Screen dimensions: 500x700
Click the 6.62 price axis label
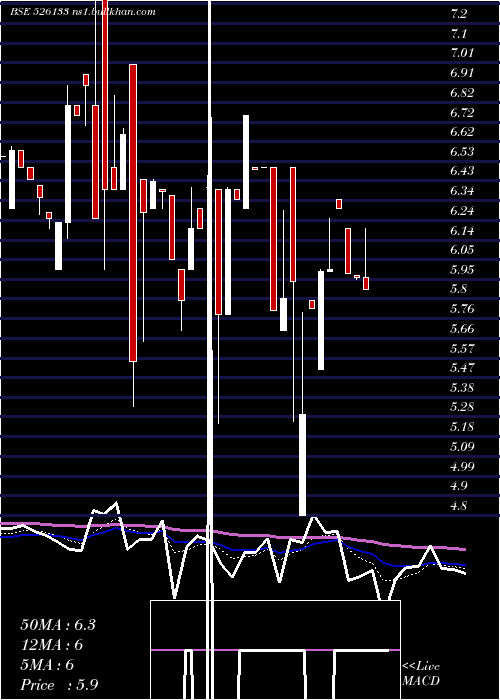(462, 132)
